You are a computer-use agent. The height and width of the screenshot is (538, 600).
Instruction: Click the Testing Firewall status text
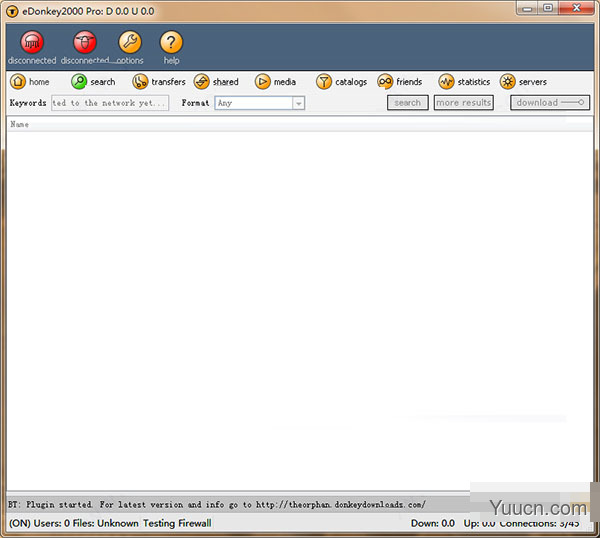[x=177, y=523]
